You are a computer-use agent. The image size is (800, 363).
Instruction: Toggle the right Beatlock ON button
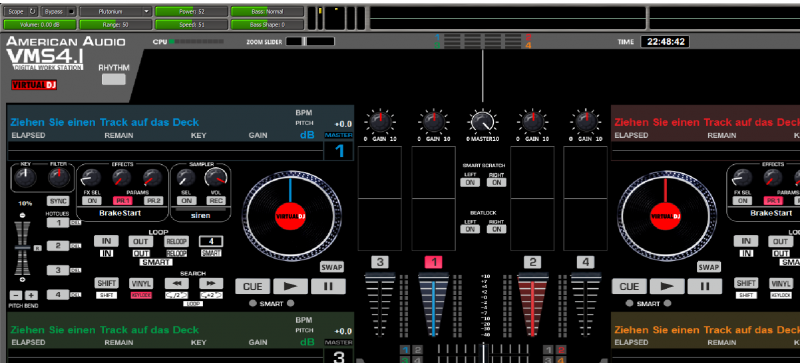click(496, 229)
